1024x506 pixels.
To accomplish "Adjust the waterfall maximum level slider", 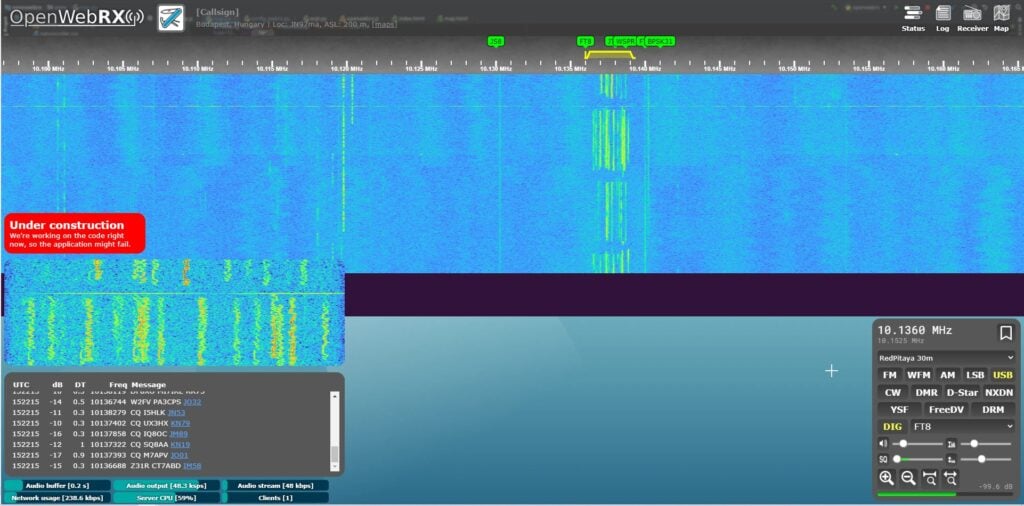I will click(x=986, y=444).
